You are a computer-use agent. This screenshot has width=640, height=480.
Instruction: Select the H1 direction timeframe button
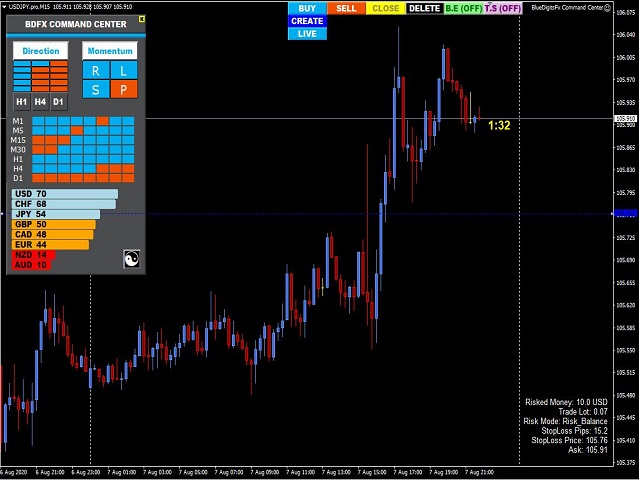pyautogui.click(x=22, y=102)
